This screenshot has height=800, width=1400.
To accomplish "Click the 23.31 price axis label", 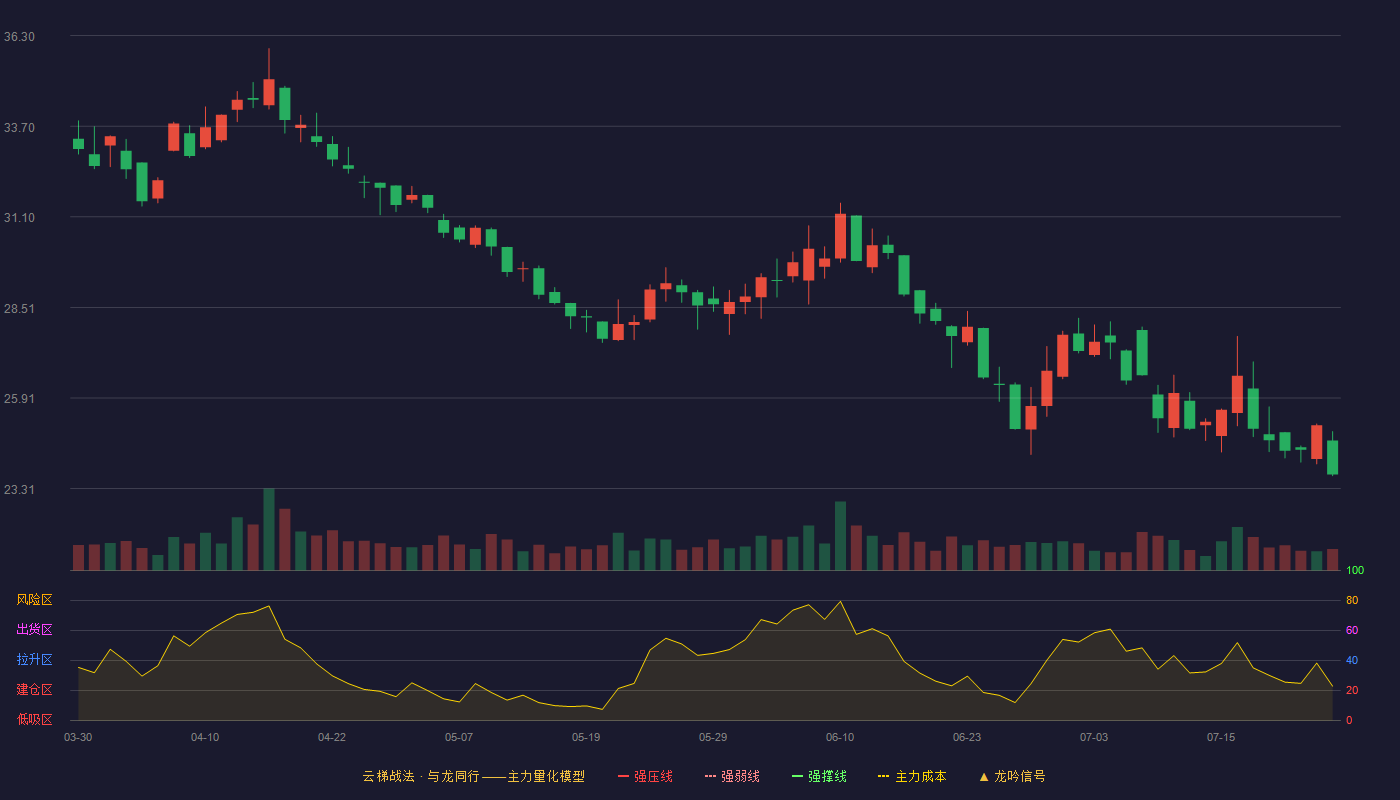I will tap(19, 489).
